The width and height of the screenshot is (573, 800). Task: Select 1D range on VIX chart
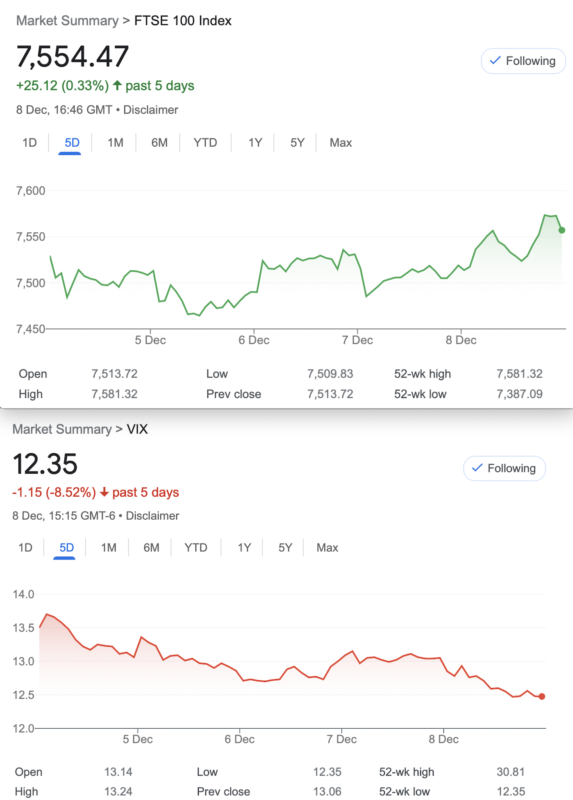tap(26, 548)
